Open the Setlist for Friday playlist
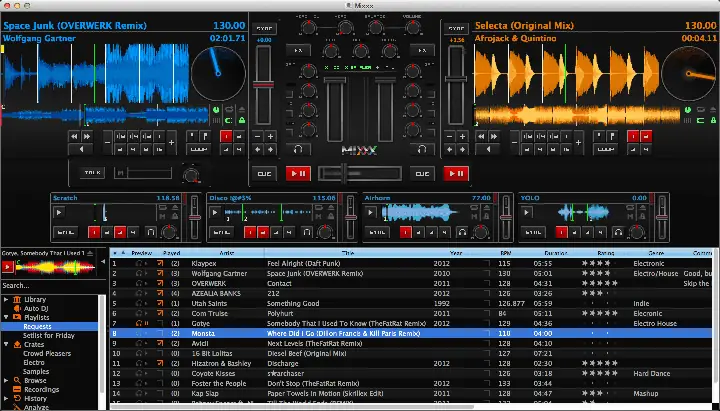The height and width of the screenshot is (411, 720). click(x=49, y=335)
